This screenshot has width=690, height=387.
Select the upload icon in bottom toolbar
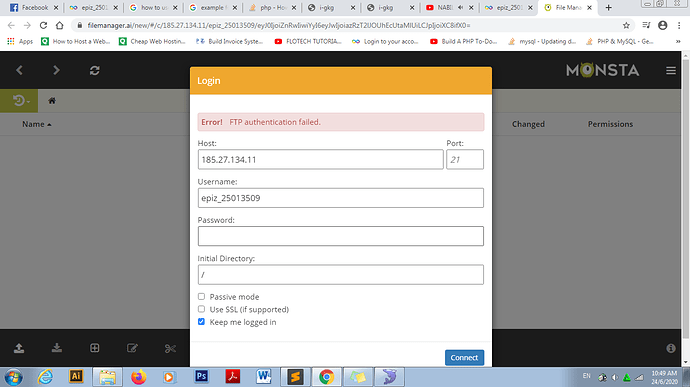[19, 348]
